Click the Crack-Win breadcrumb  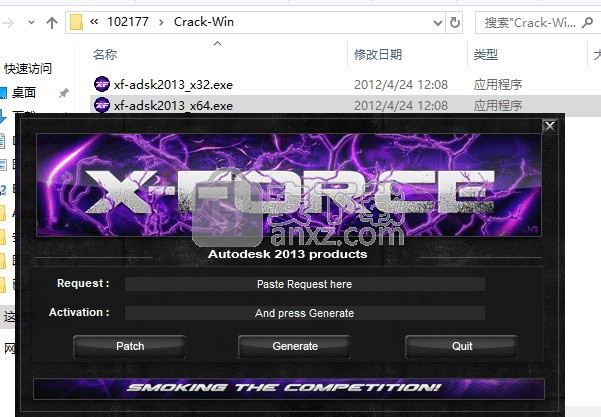click(x=204, y=22)
